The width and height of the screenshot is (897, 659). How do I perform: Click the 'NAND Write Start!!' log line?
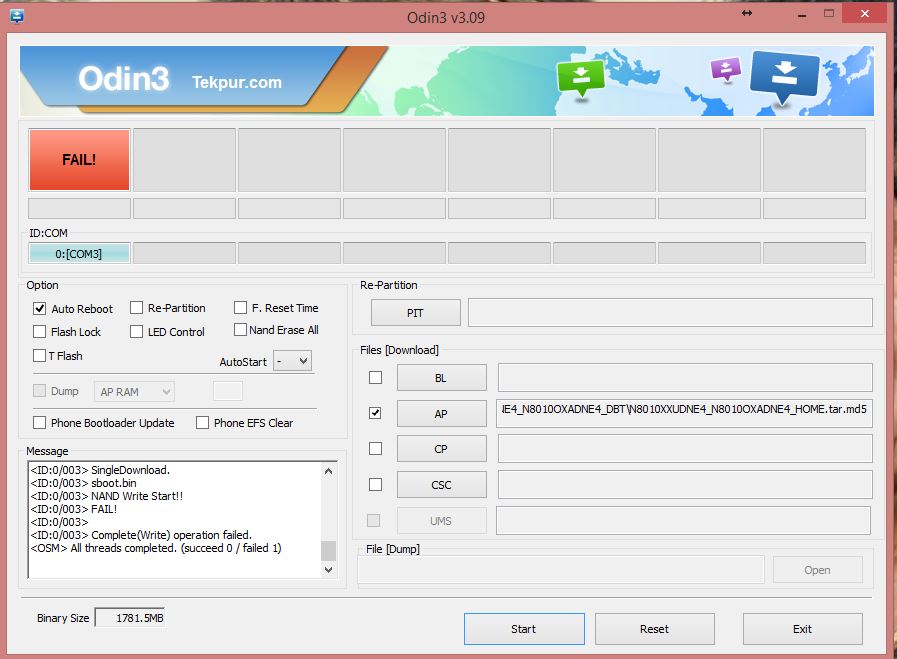pyautogui.click(x=107, y=496)
